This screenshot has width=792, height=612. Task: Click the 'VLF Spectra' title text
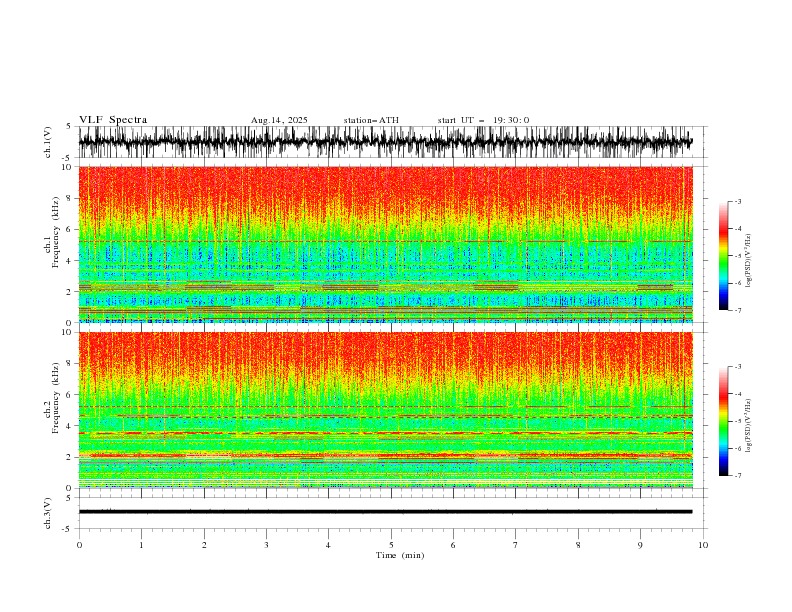[113, 120]
